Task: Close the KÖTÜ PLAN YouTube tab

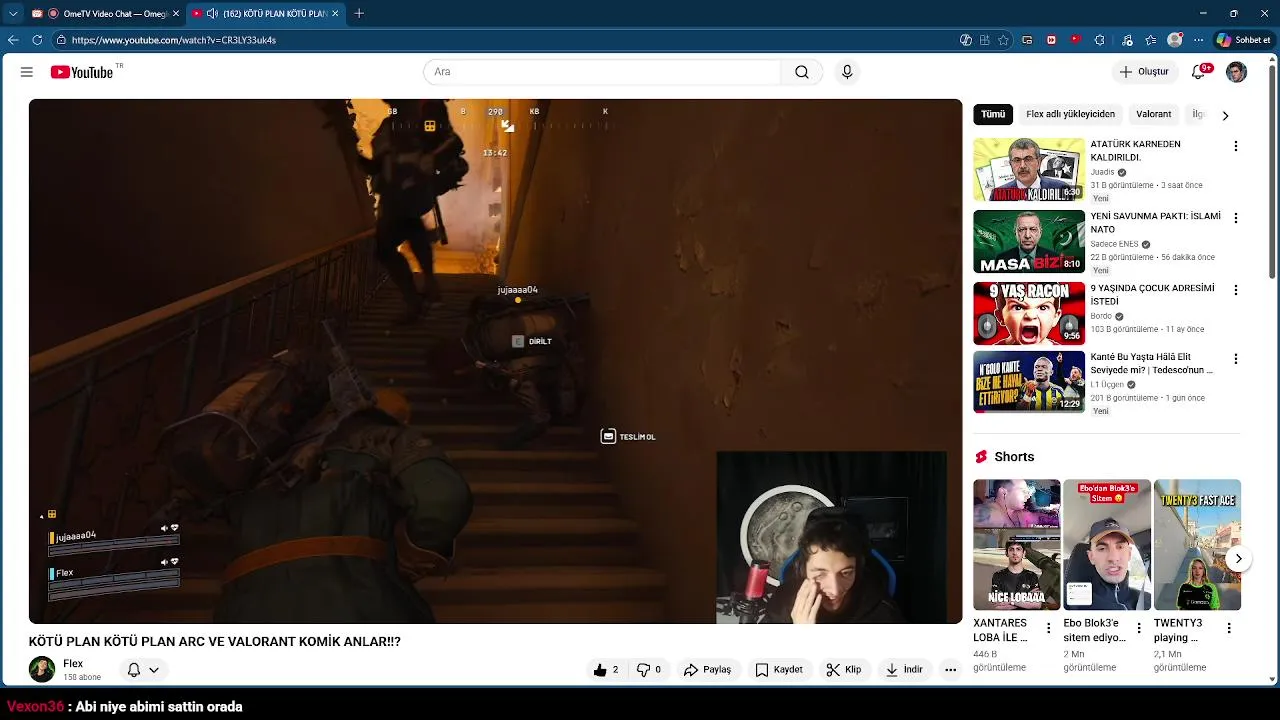Action: coord(335,14)
